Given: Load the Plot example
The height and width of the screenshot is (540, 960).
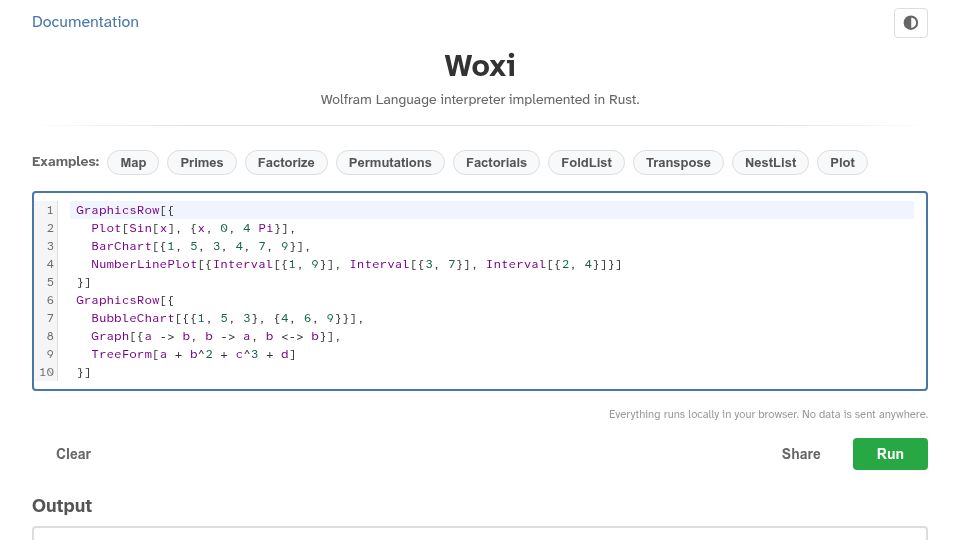Looking at the screenshot, I should pyautogui.click(x=842, y=163).
